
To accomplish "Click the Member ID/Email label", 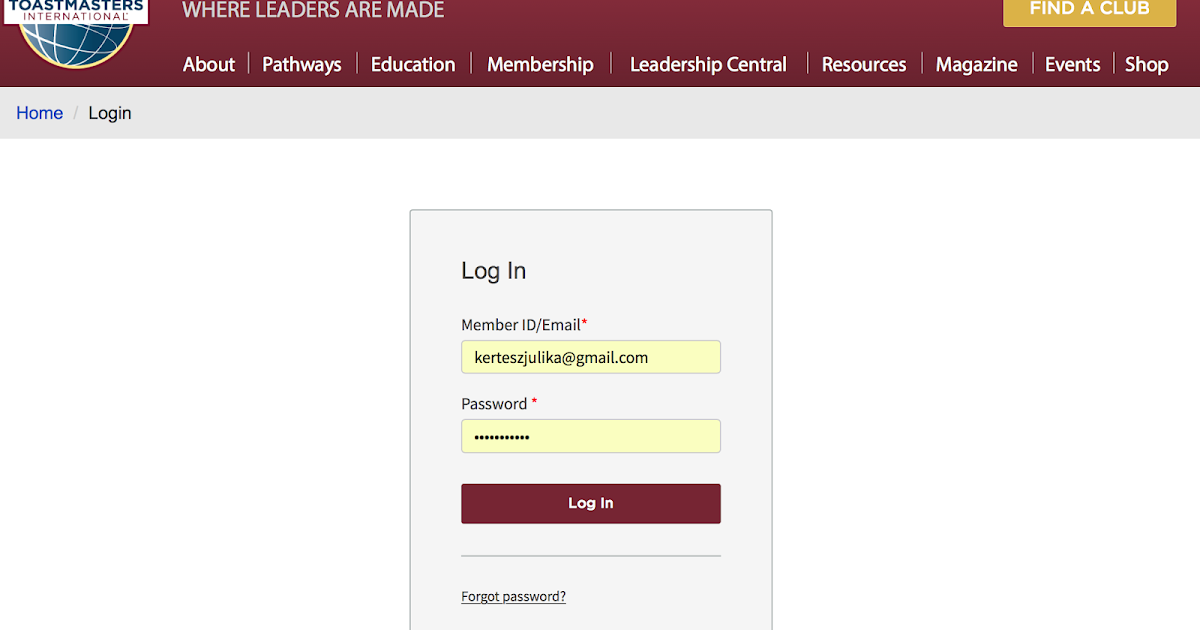I will 521,325.
